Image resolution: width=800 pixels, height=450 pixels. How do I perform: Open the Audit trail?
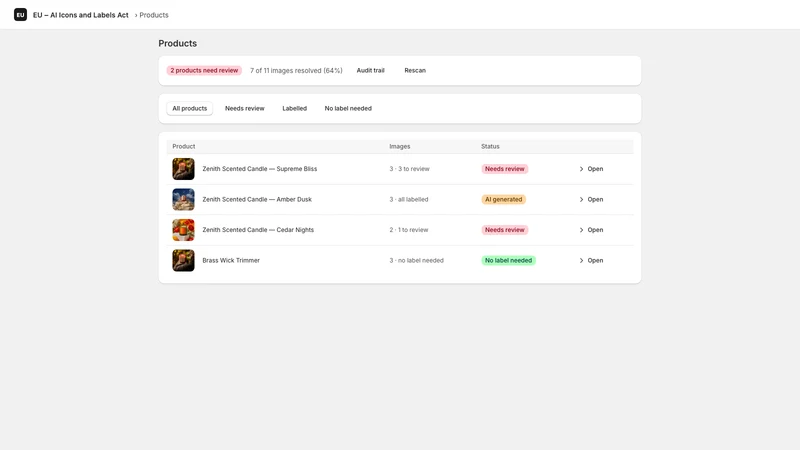pyautogui.click(x=370, y=70)
